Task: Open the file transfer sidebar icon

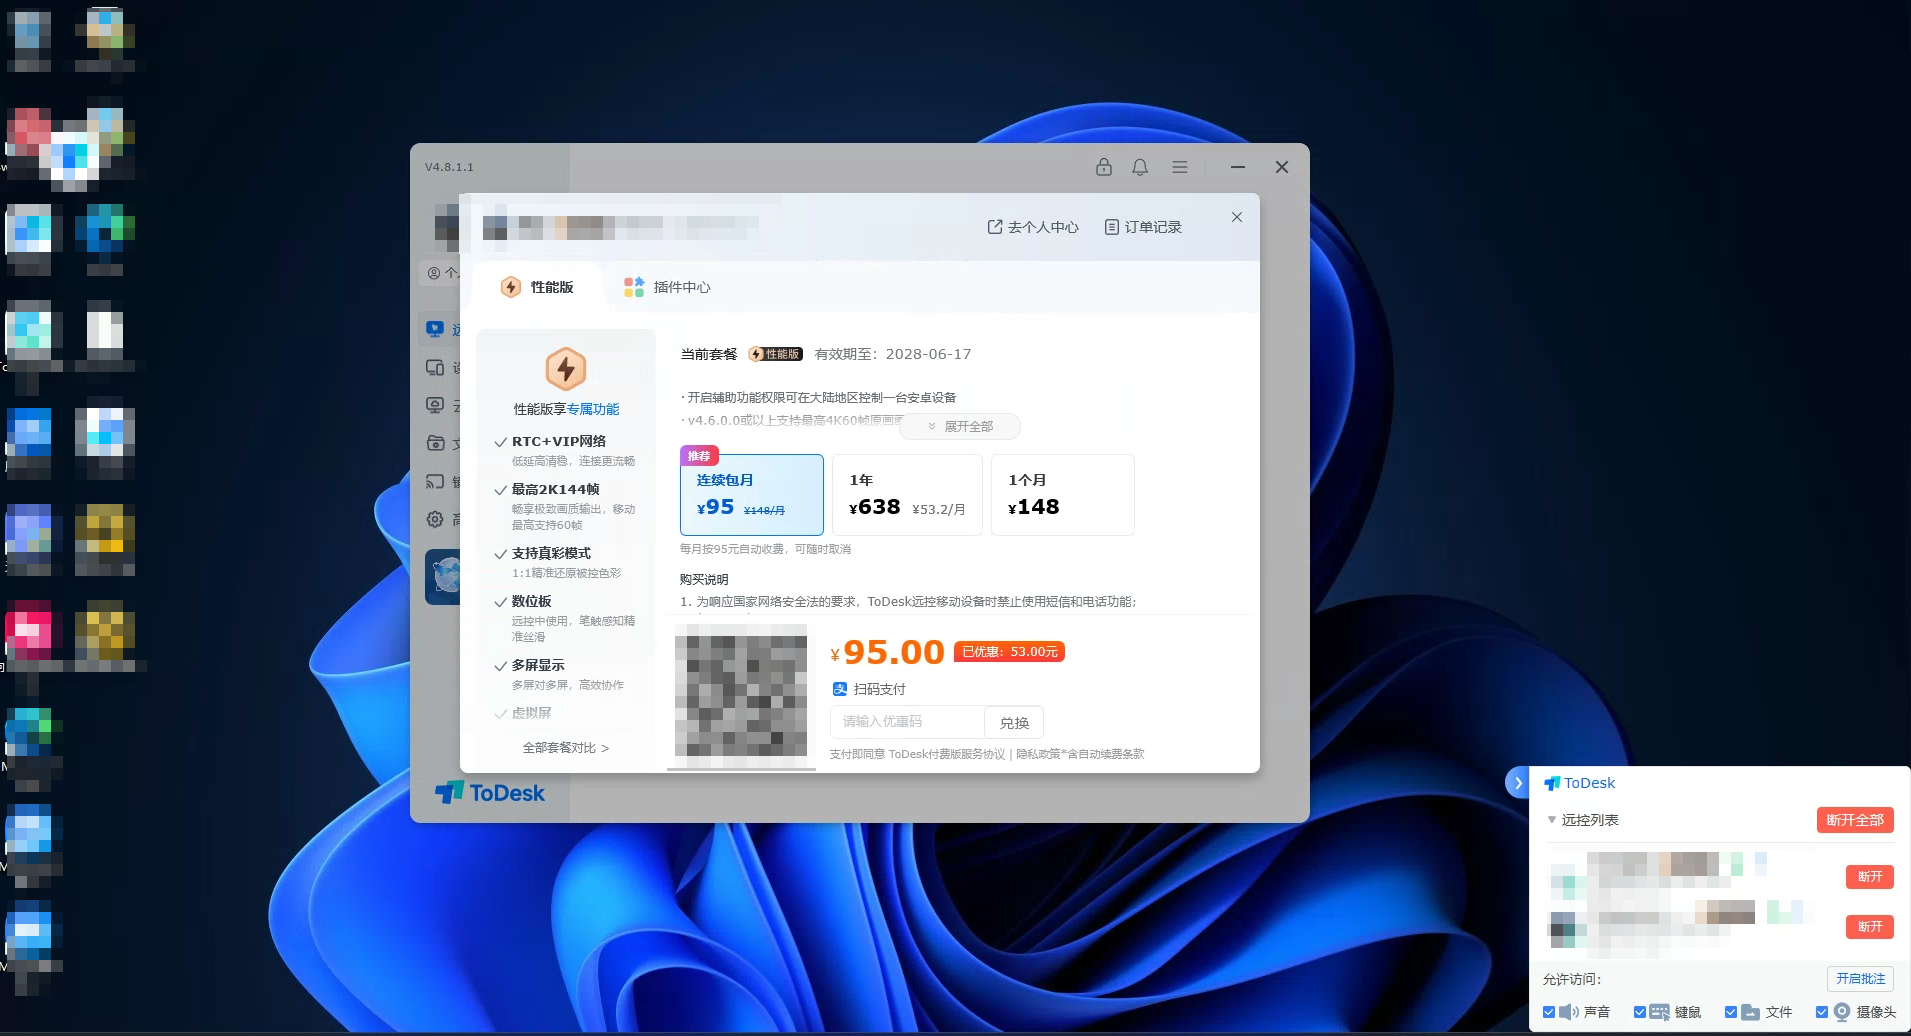Action: (x=435, y=443)
